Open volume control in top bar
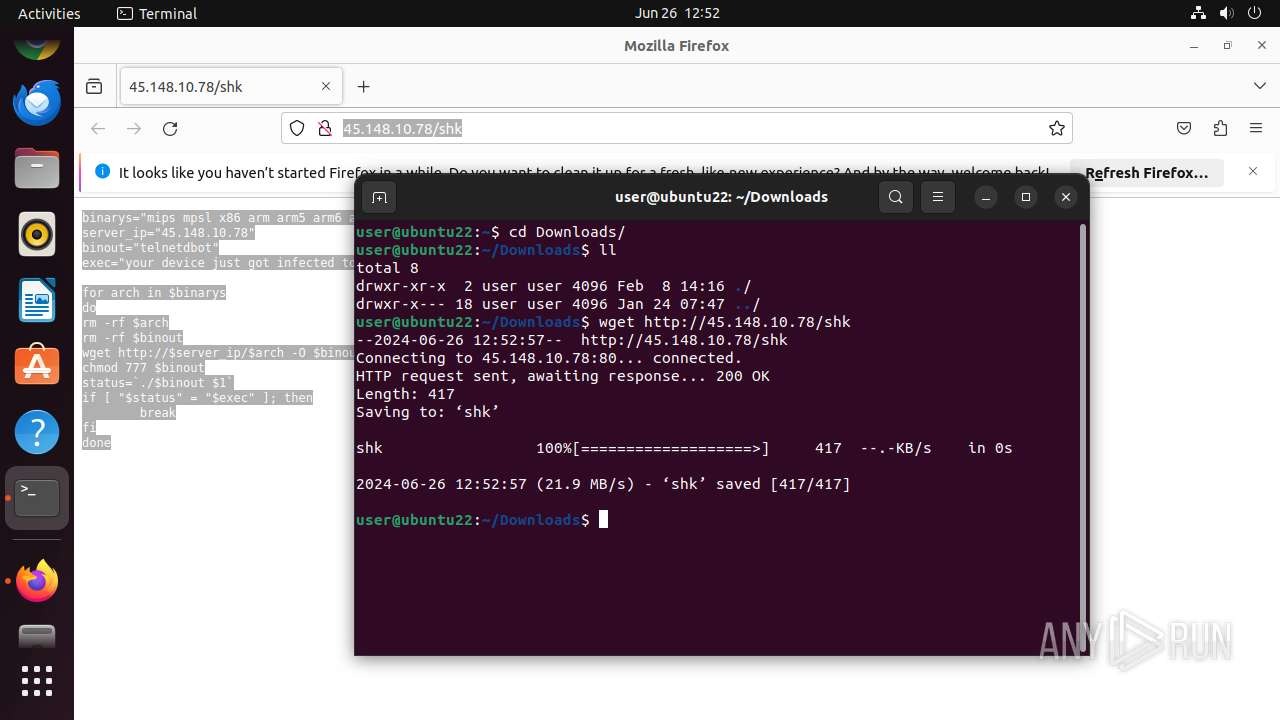The width and height of the screenshot is (1280, 720). 1227,13
